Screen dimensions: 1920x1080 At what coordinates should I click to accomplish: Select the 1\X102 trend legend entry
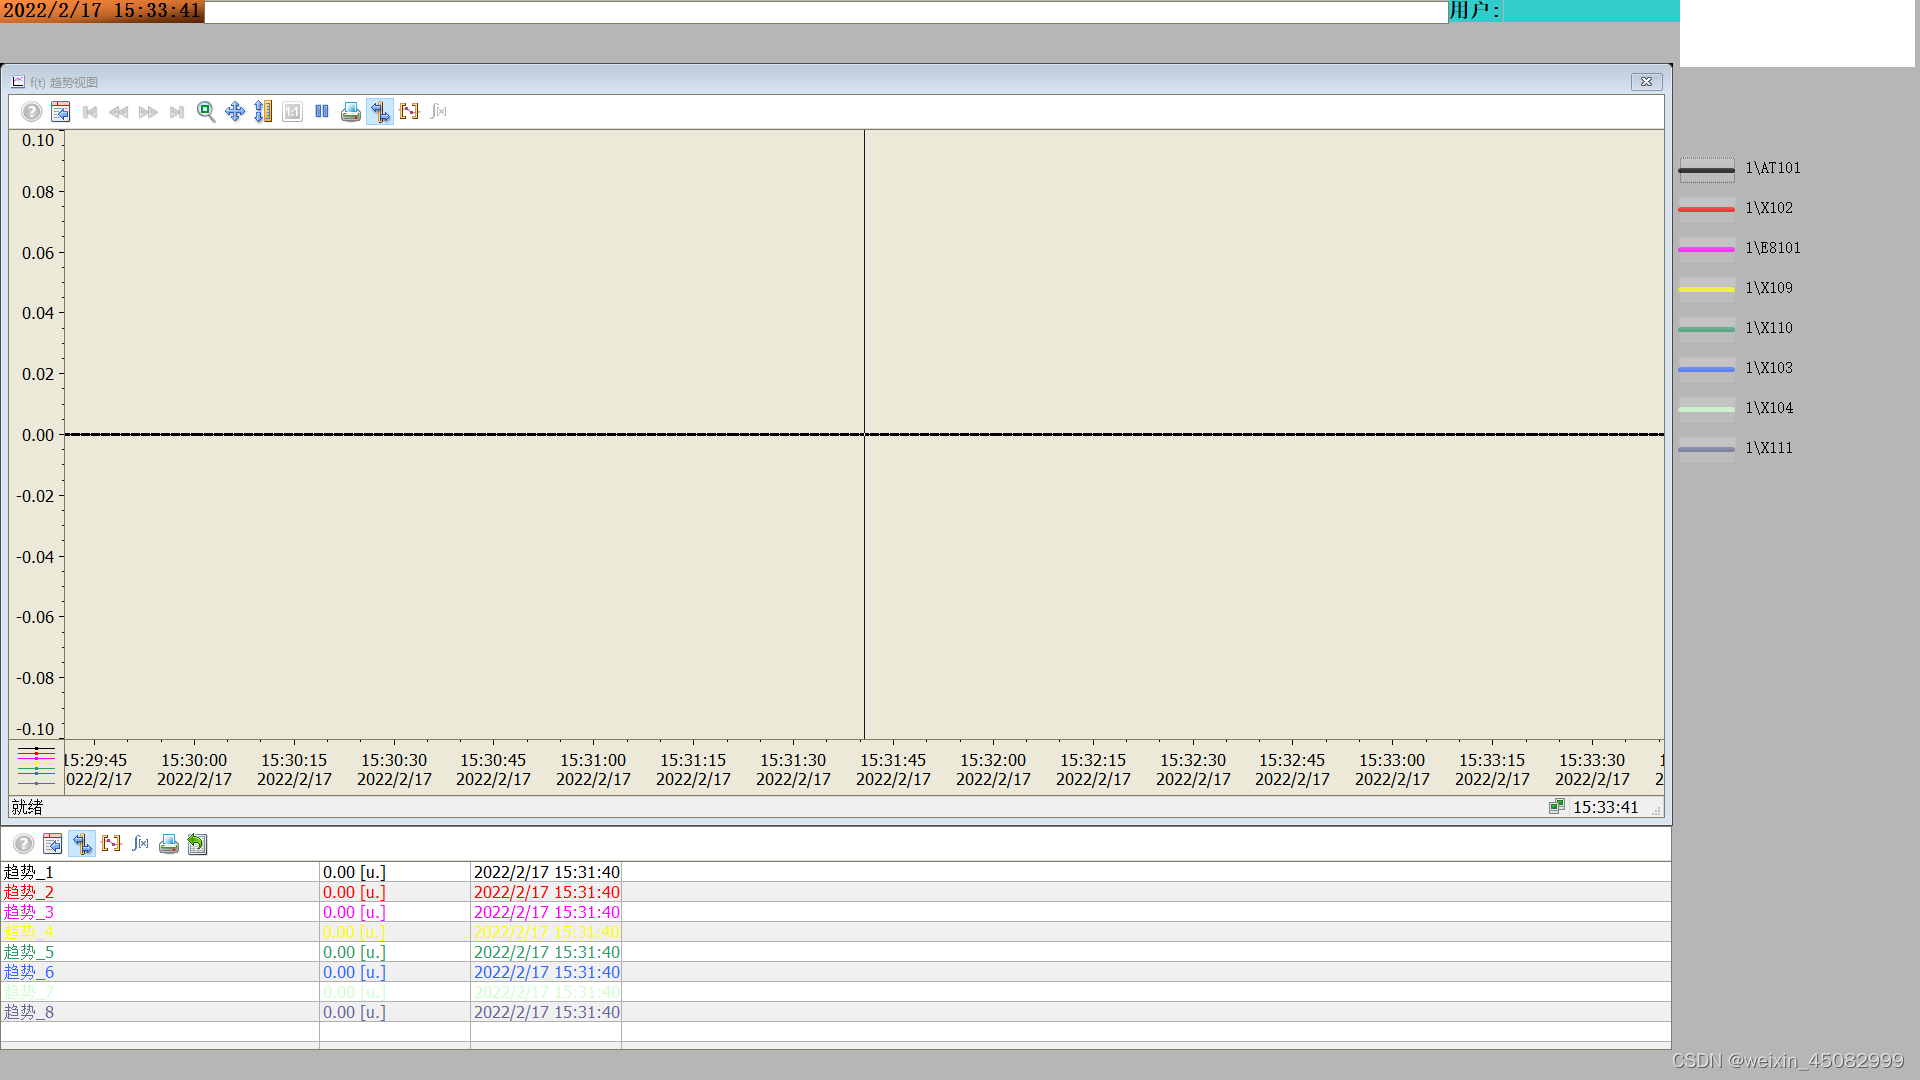tap(1768, 208)
